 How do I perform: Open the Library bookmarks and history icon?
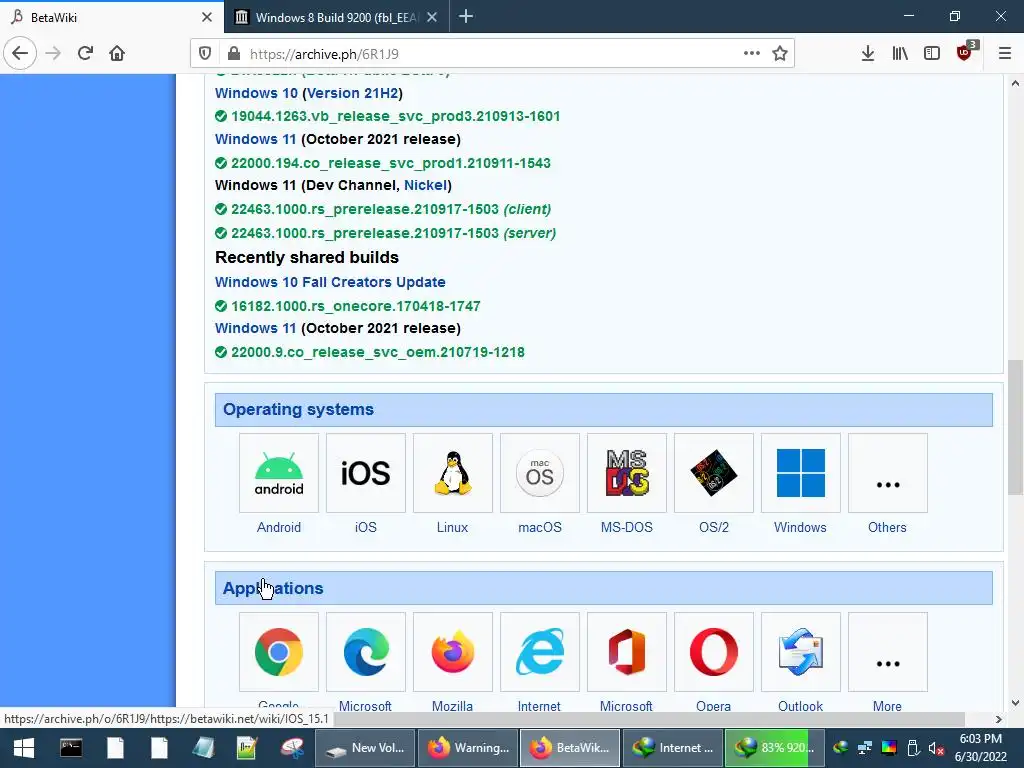tap(900, 54)
